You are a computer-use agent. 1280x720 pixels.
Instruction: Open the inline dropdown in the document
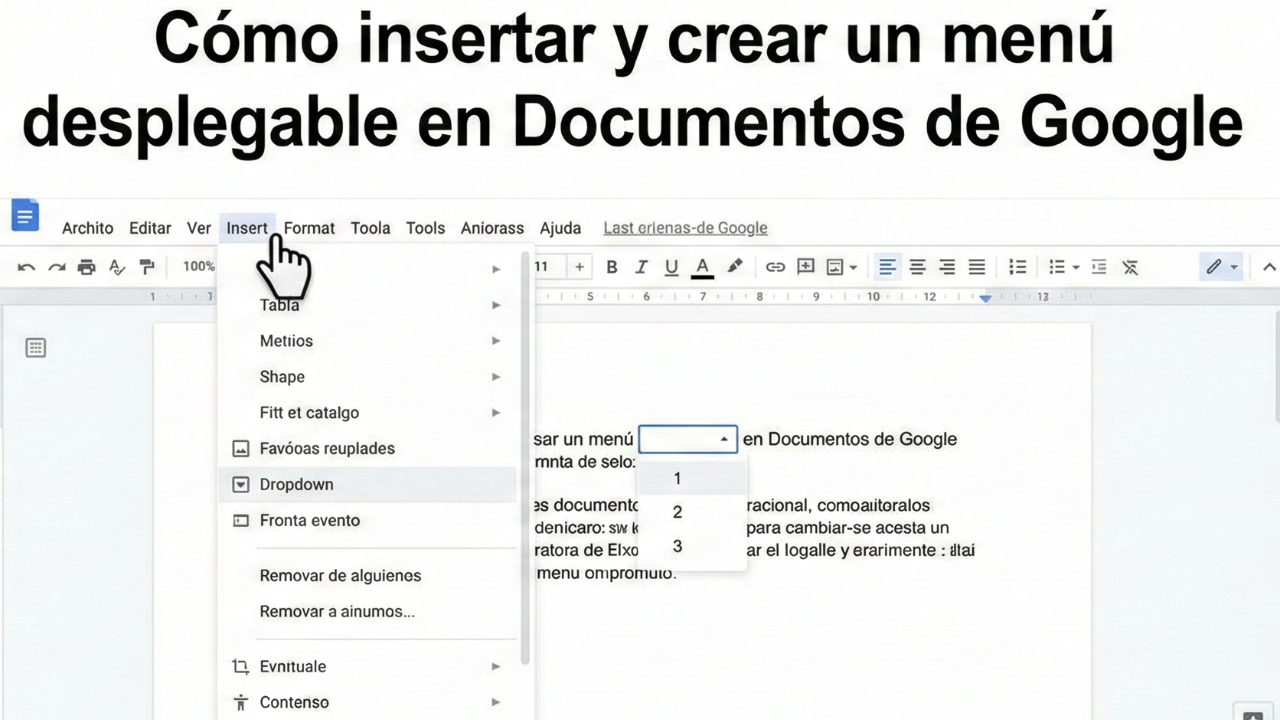tap(688, 439)
